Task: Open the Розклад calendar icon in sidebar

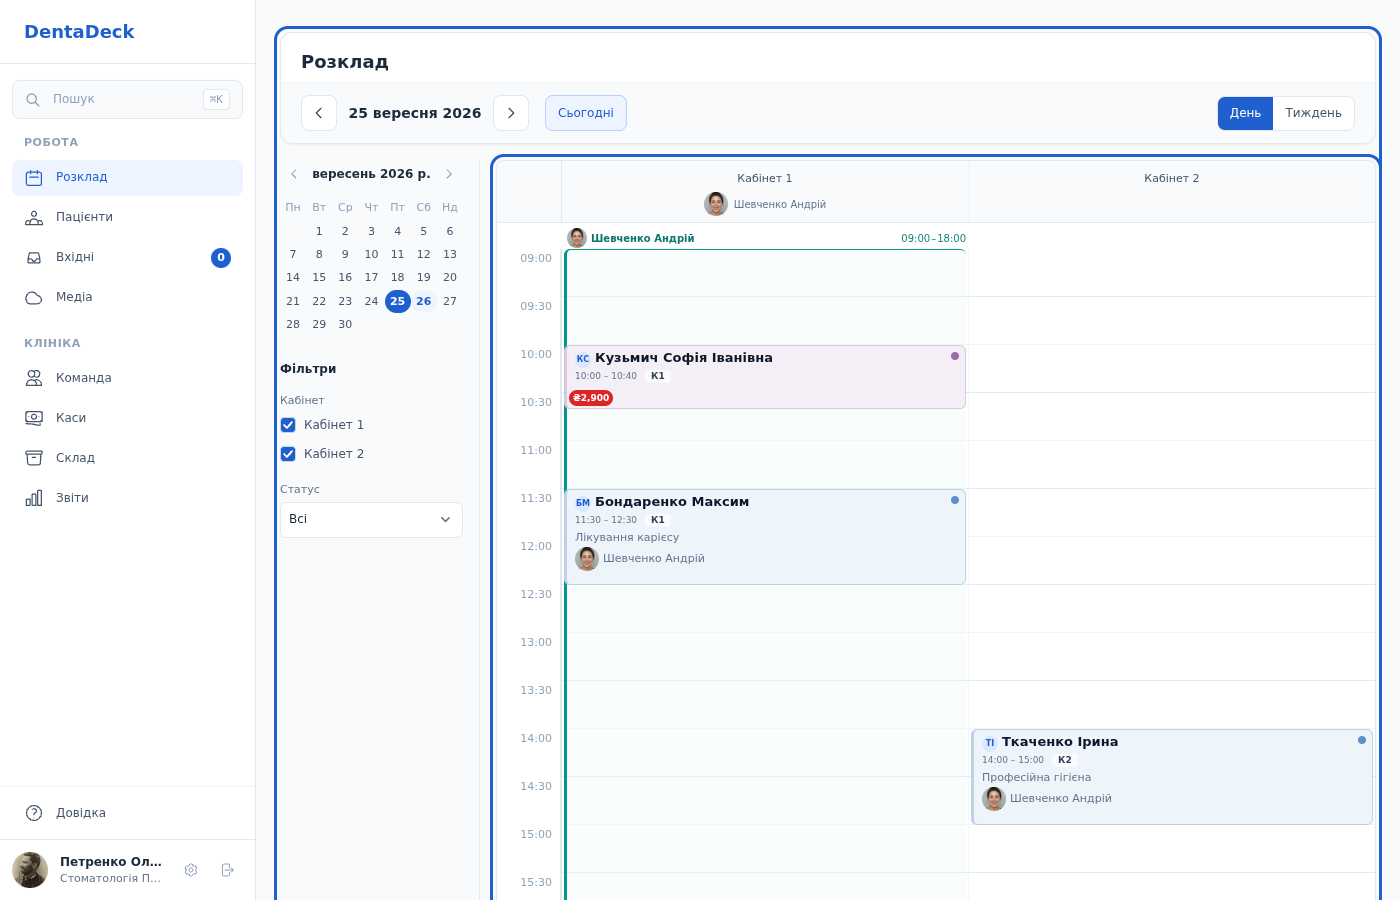Action: tap(34, 178)
